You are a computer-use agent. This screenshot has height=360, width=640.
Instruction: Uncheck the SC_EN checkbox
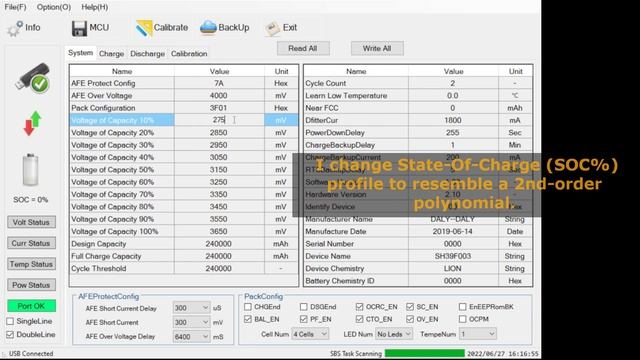[410, 307]
